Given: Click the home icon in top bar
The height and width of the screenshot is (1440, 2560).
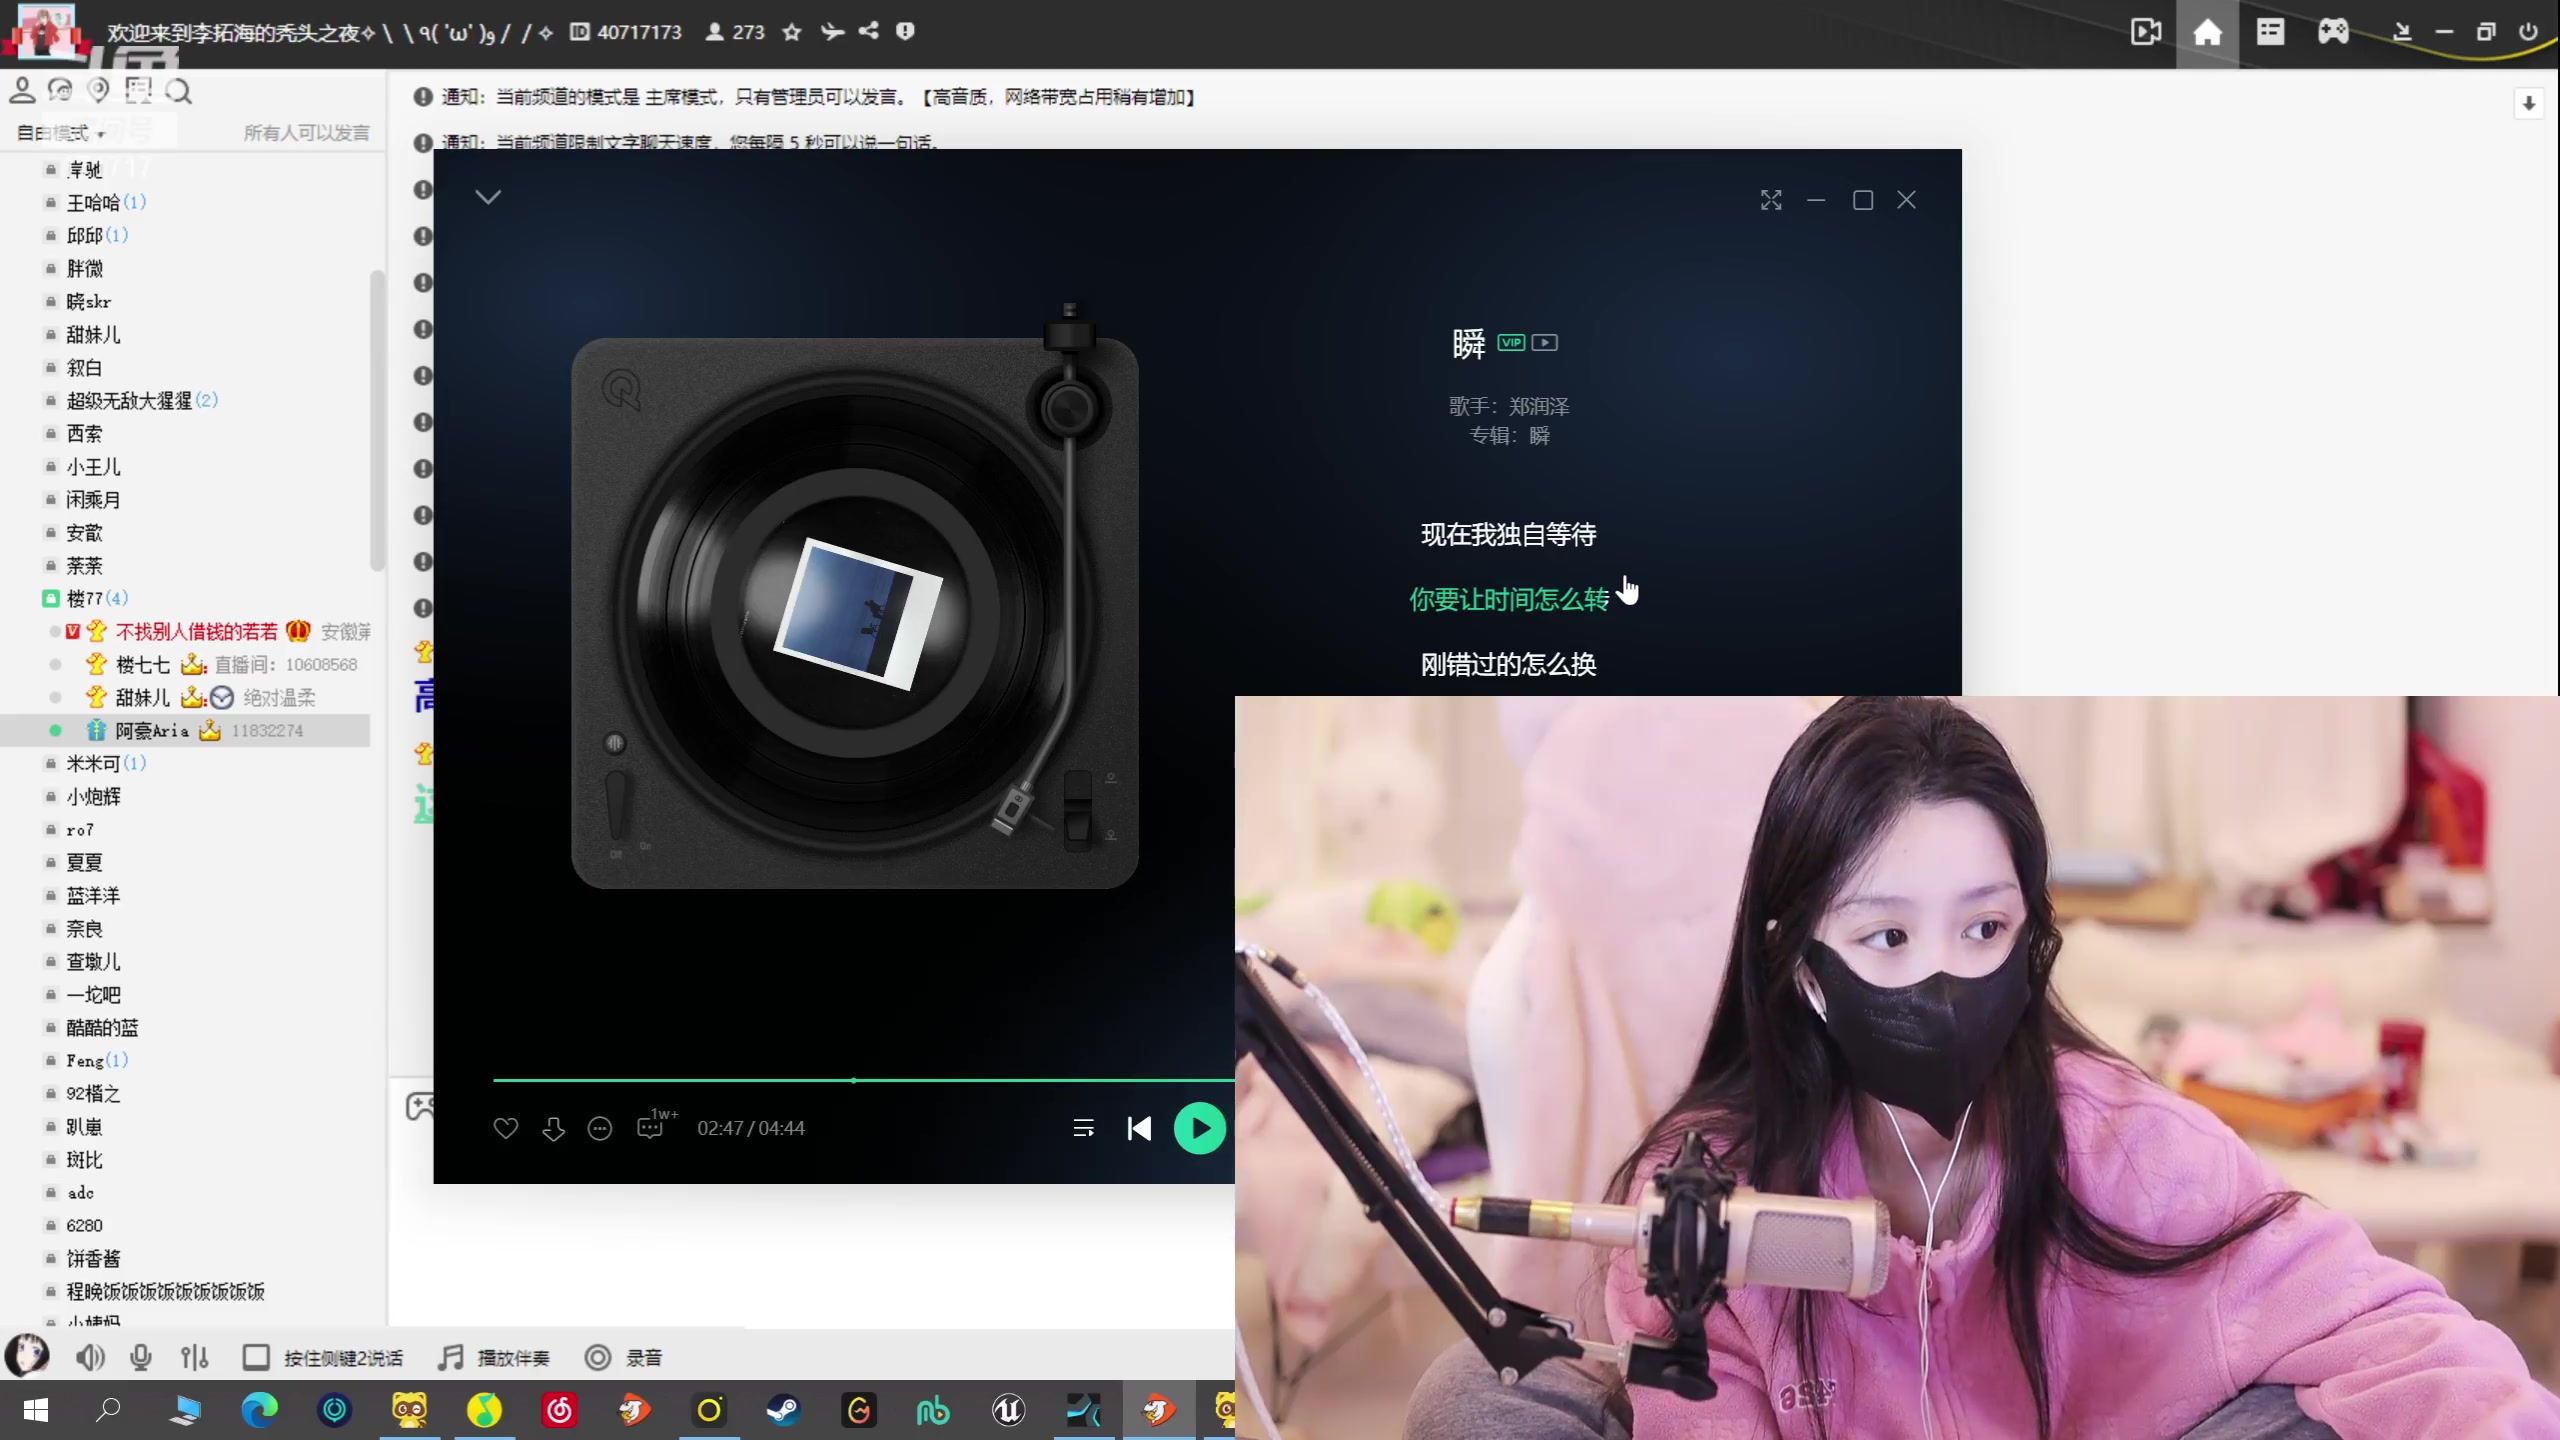Looking at the screenshot, I should pos(2207,32).
